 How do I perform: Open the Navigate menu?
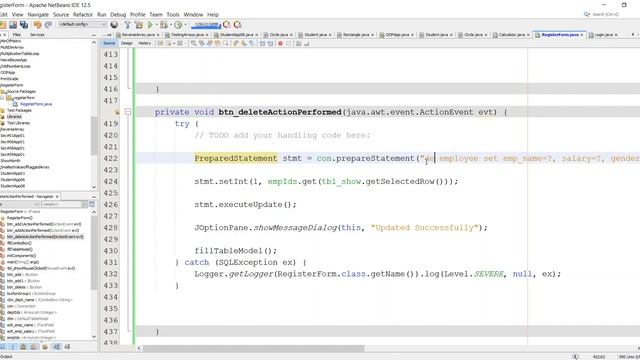point(38,14)
